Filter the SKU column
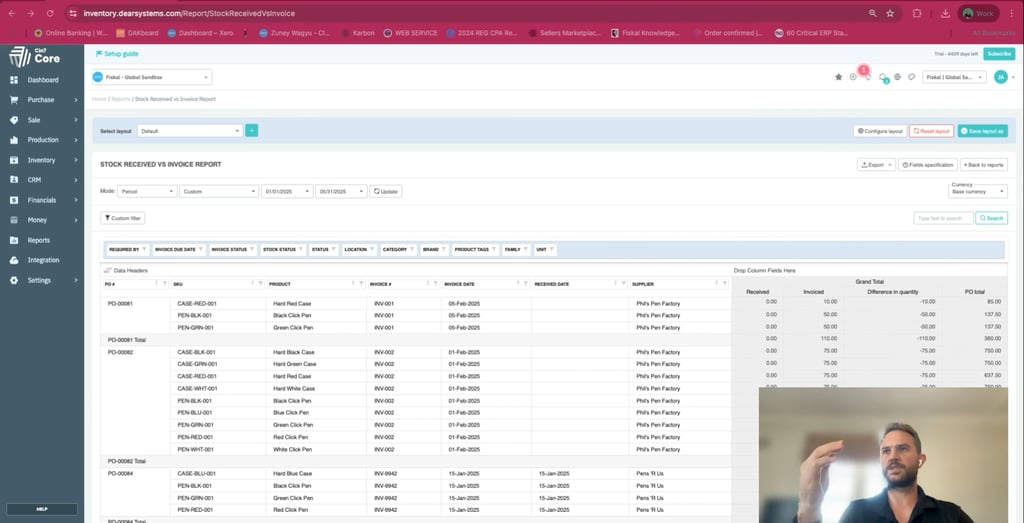The width and height of the screenshot is (1024, 523). [261, 284]
